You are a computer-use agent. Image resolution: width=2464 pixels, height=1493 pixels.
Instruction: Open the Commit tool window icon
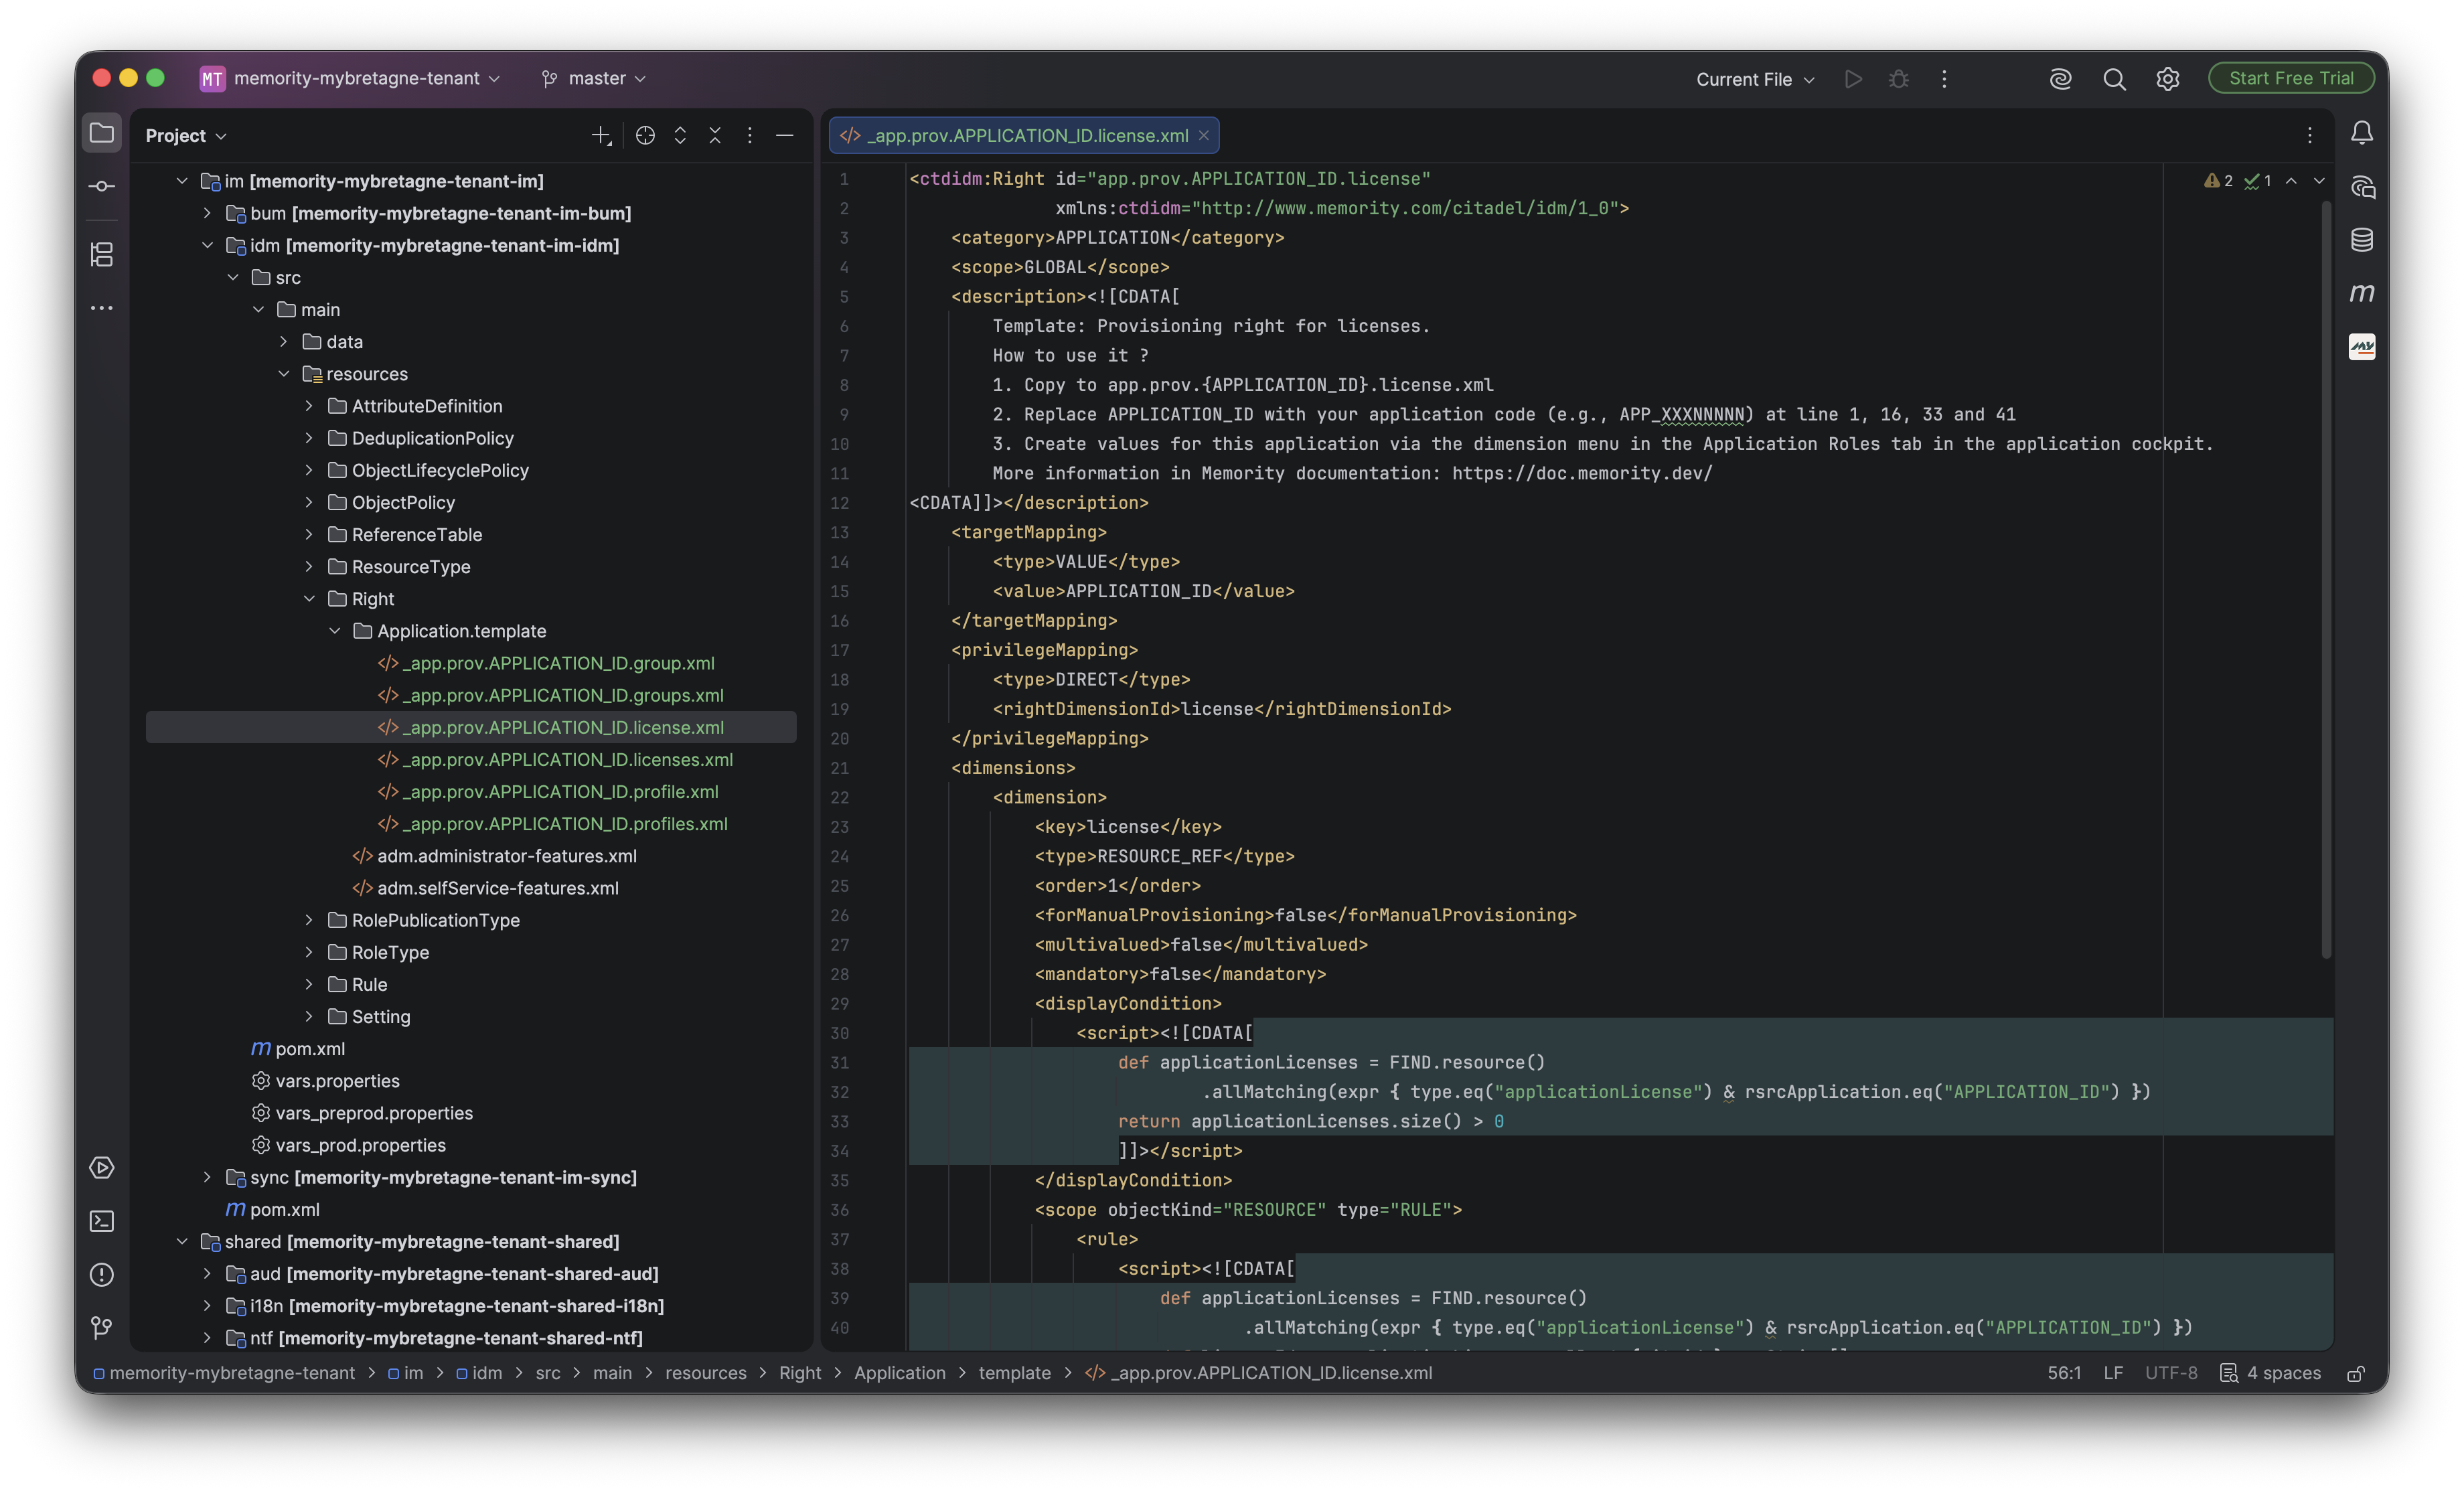102,187
